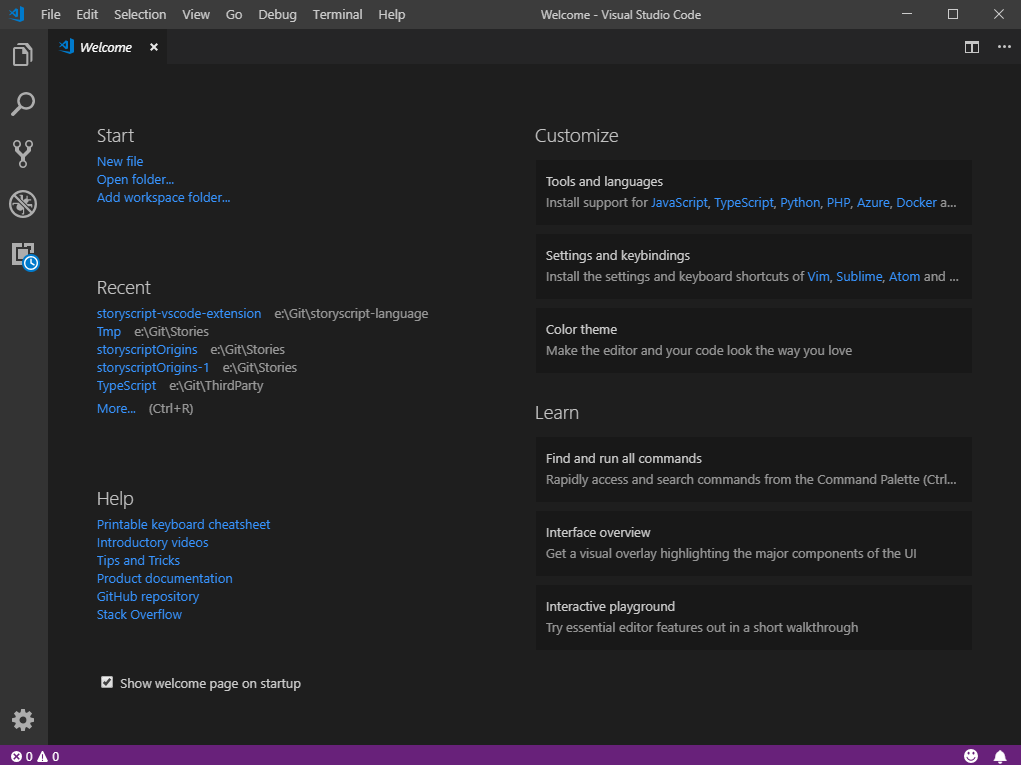The width and height of the screenshot is (1021, 765).
Task: Install Docker support link
Action: 916,202
